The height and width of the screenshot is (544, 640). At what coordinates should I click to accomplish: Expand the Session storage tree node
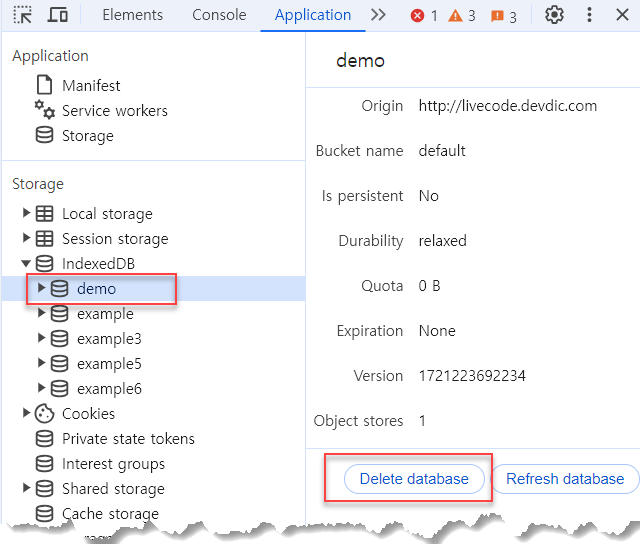click(27, 239)
